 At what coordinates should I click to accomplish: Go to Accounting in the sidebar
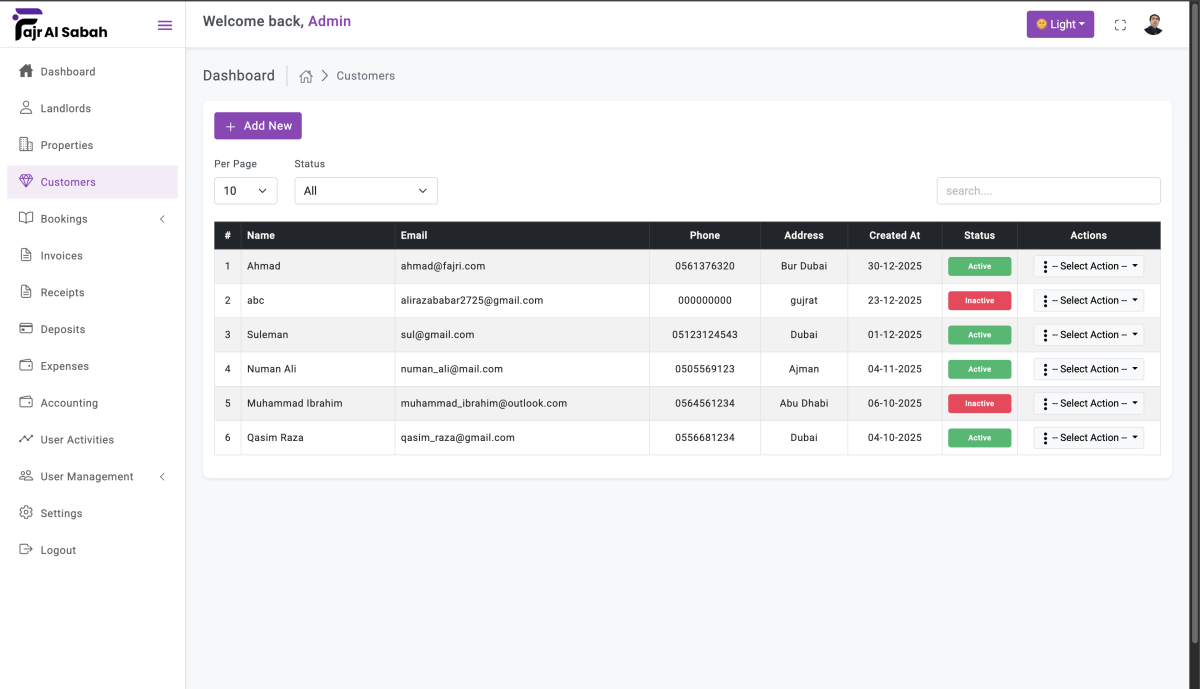[69, 403]
